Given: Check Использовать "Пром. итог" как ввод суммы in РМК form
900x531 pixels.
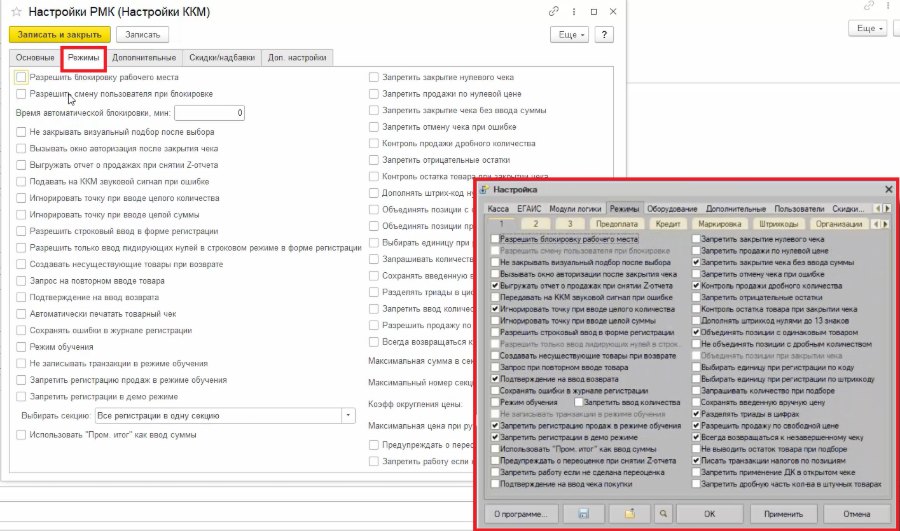Looking at the screenshot, I should coord(21,435).
